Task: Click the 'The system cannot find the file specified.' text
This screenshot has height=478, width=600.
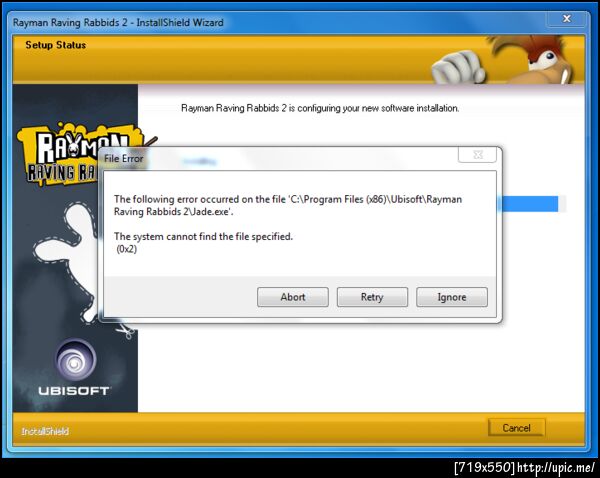Action: (203, 237)
